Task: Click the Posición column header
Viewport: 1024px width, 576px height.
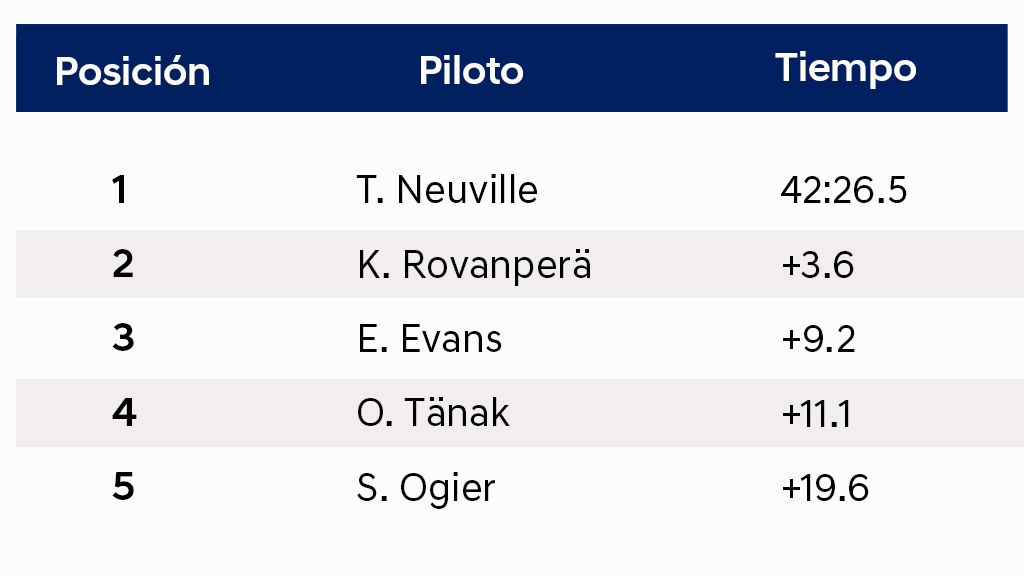Action: 132,72
